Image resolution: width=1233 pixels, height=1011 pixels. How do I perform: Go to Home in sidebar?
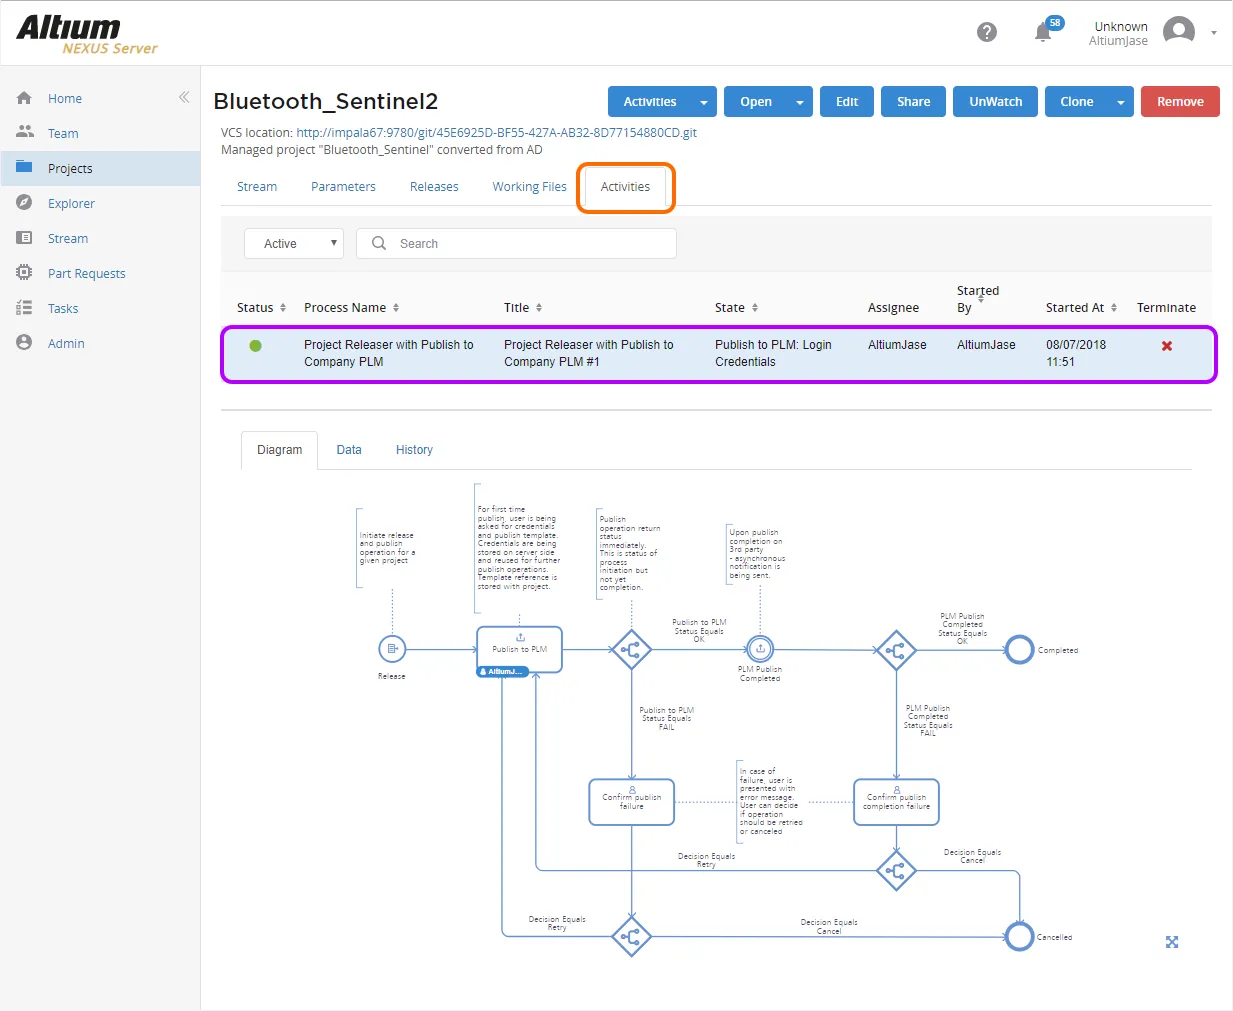click(x=65, y=99)
